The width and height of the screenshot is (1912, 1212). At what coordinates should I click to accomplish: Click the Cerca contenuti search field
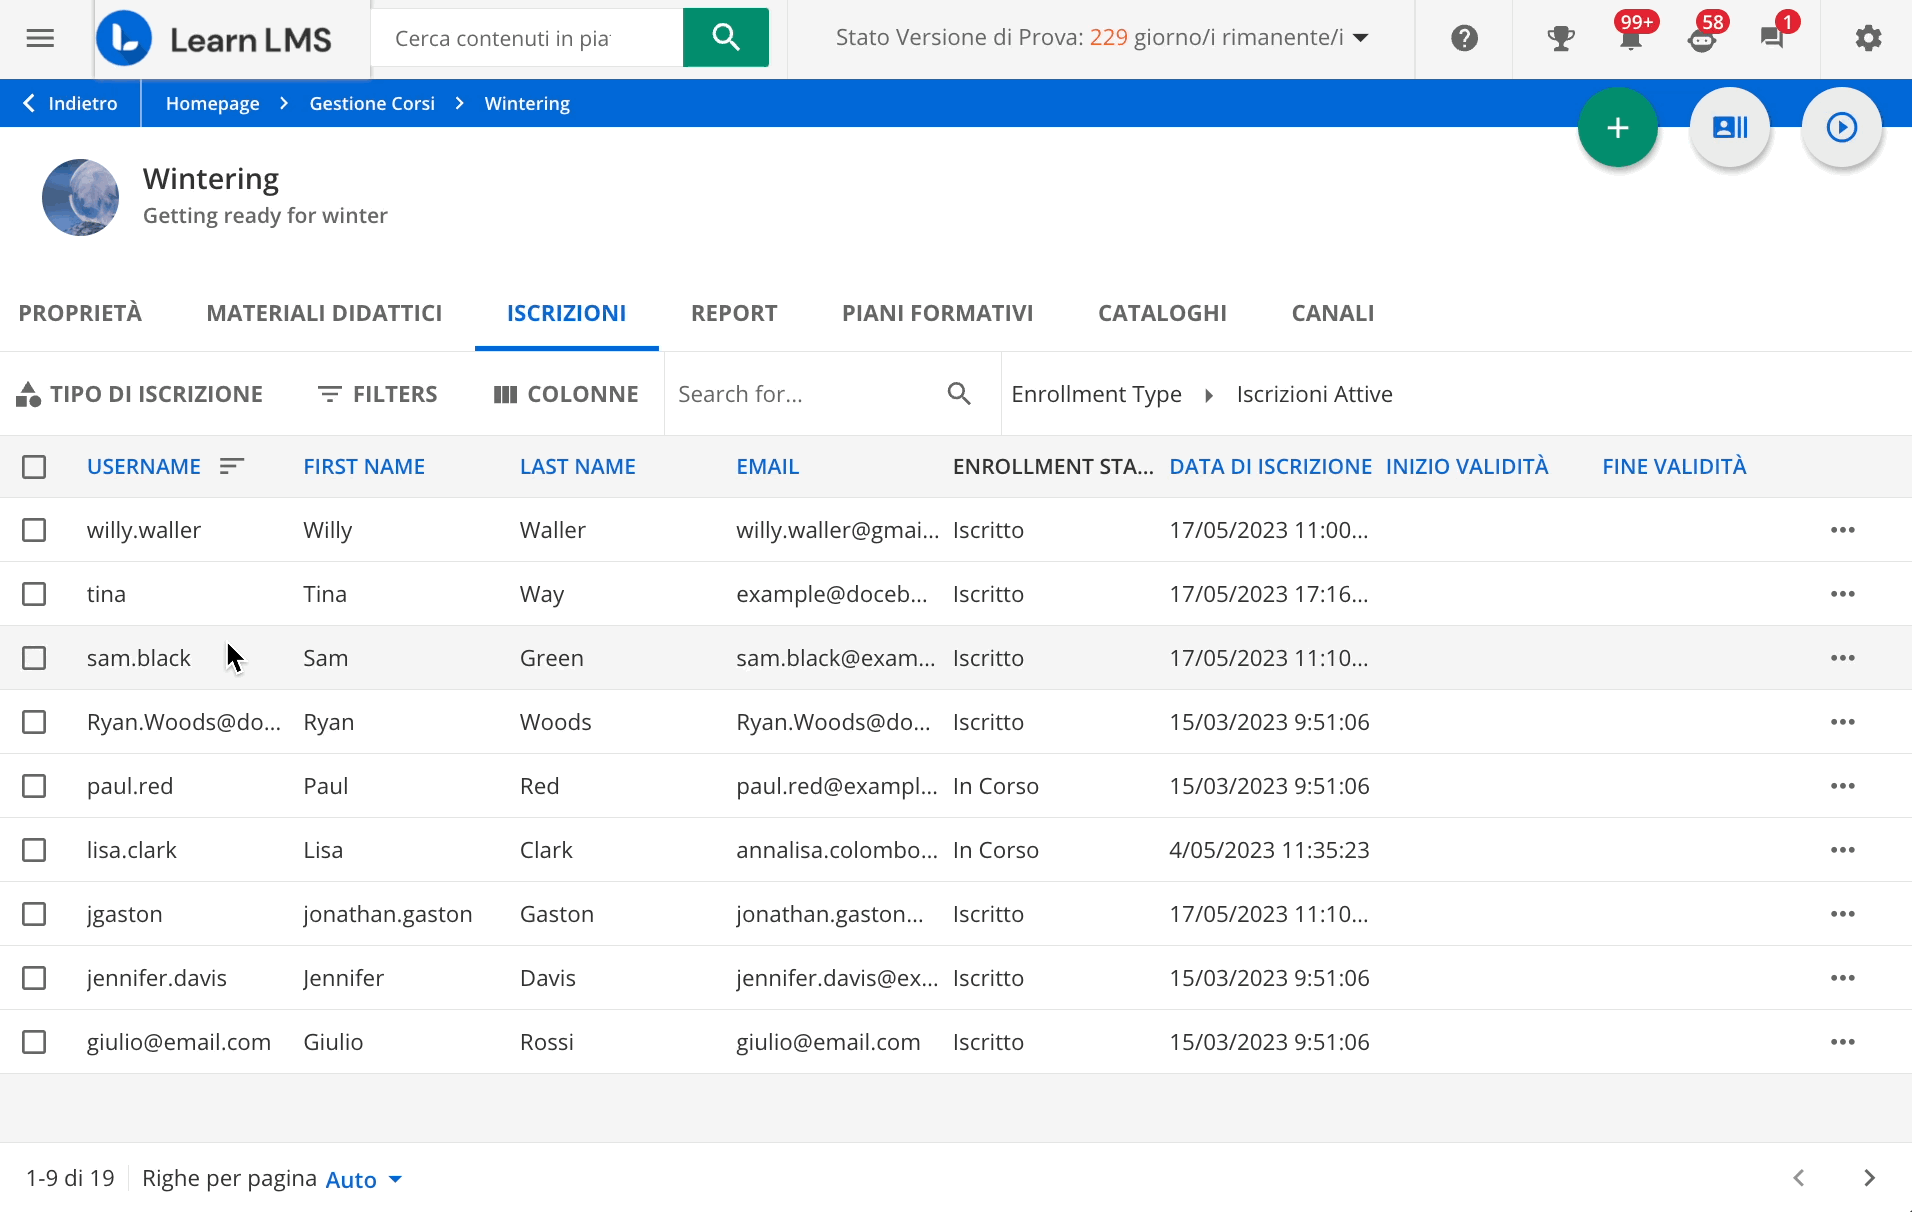tap(527, 38)
